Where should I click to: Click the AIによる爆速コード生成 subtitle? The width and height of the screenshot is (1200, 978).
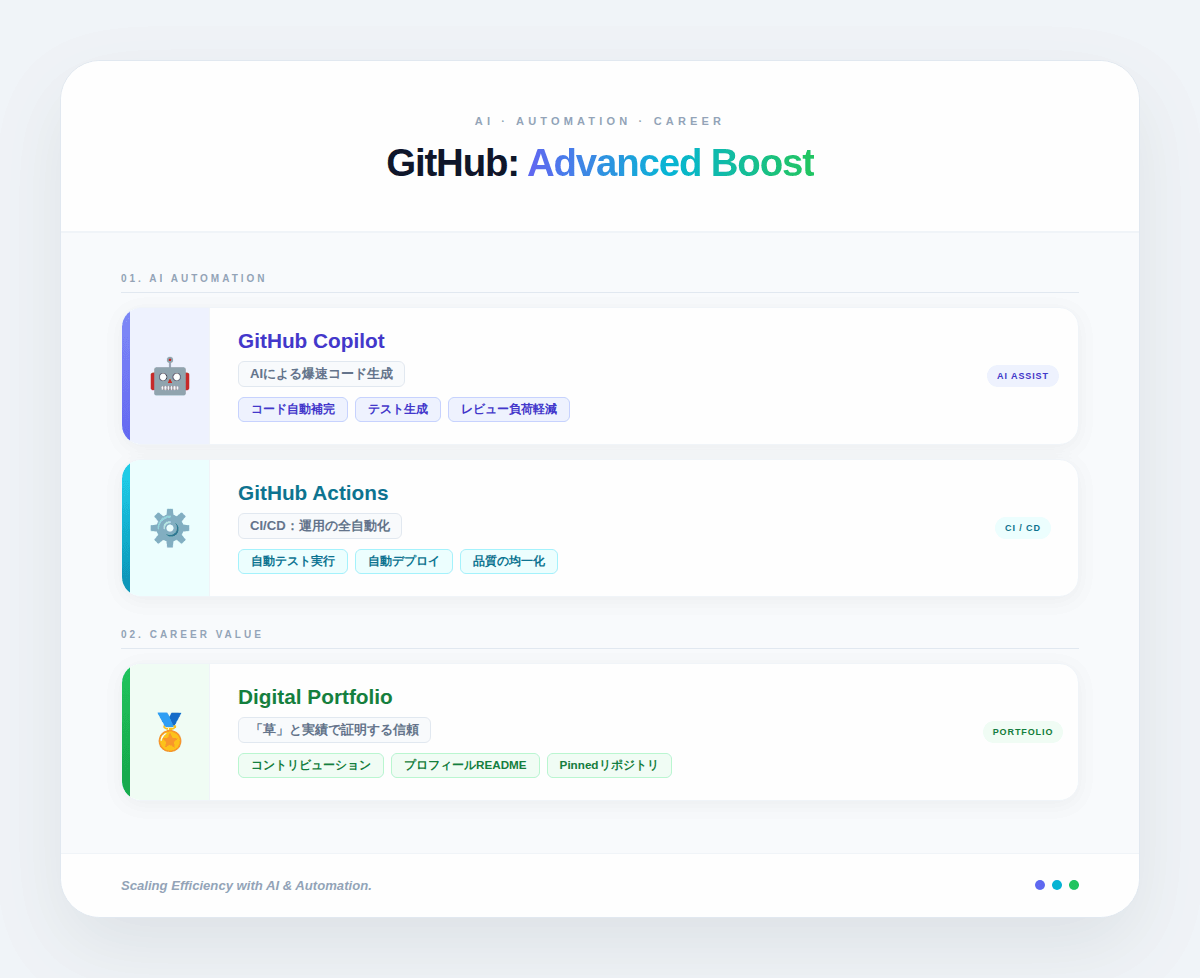click(321, 374)
